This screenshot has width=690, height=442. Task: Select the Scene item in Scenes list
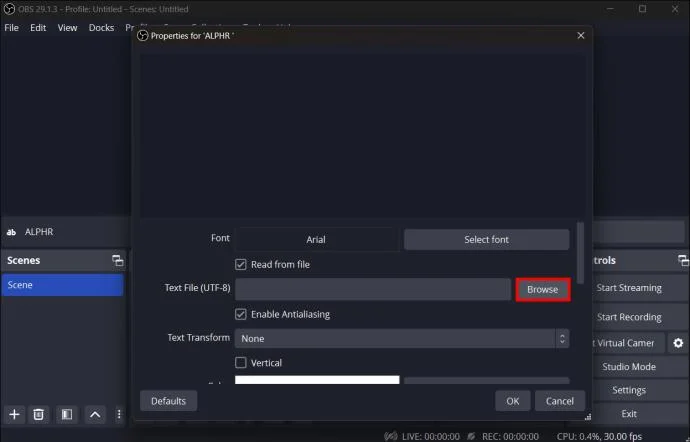(x=62, y=285)
